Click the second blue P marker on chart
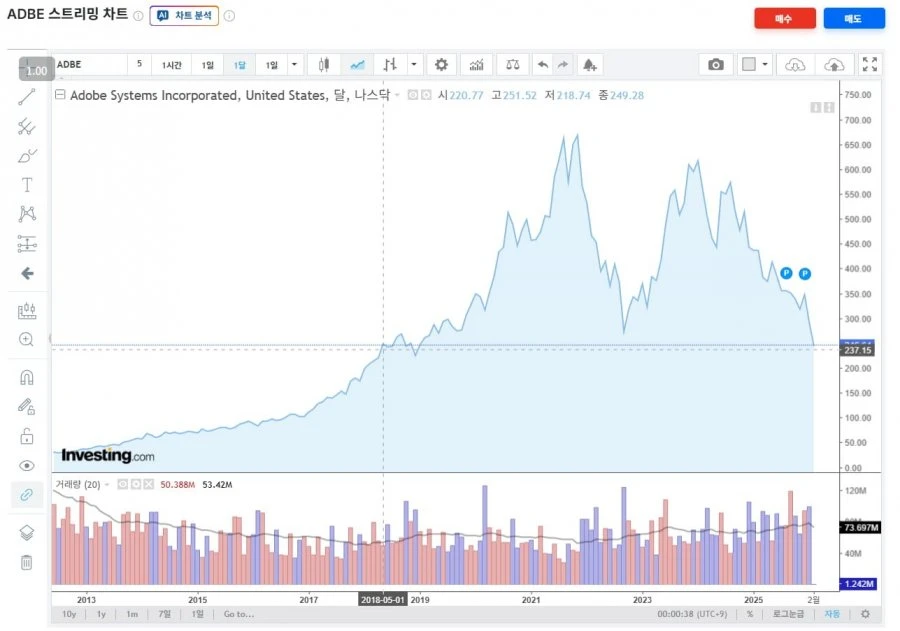 [x=805, y=274]
